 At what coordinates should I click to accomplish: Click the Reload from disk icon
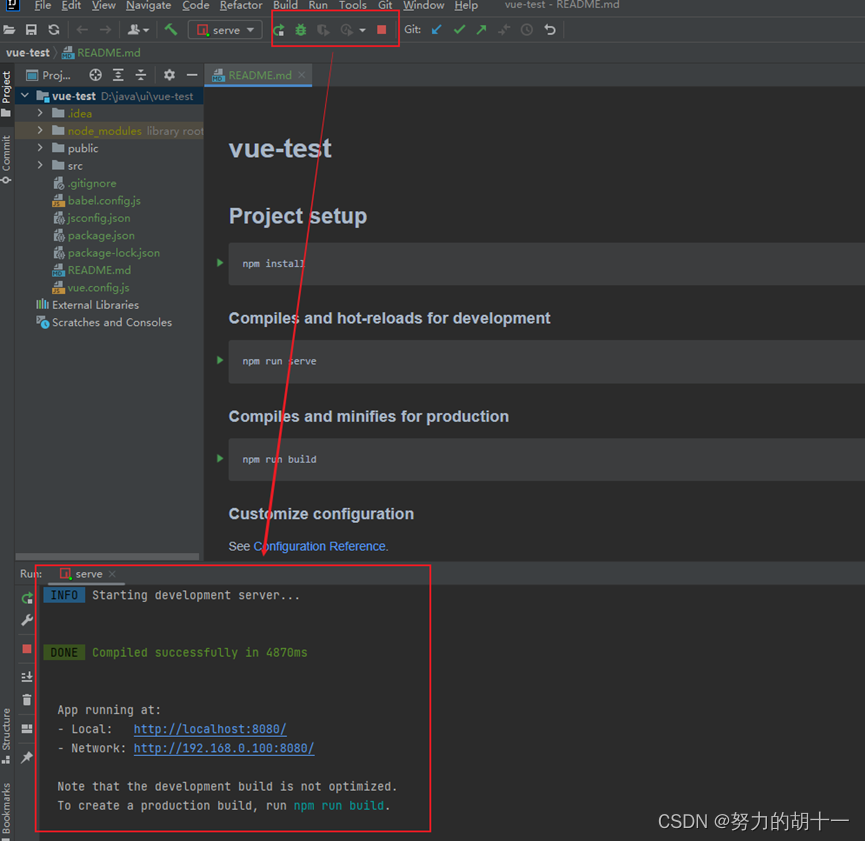tap(54, 30)
